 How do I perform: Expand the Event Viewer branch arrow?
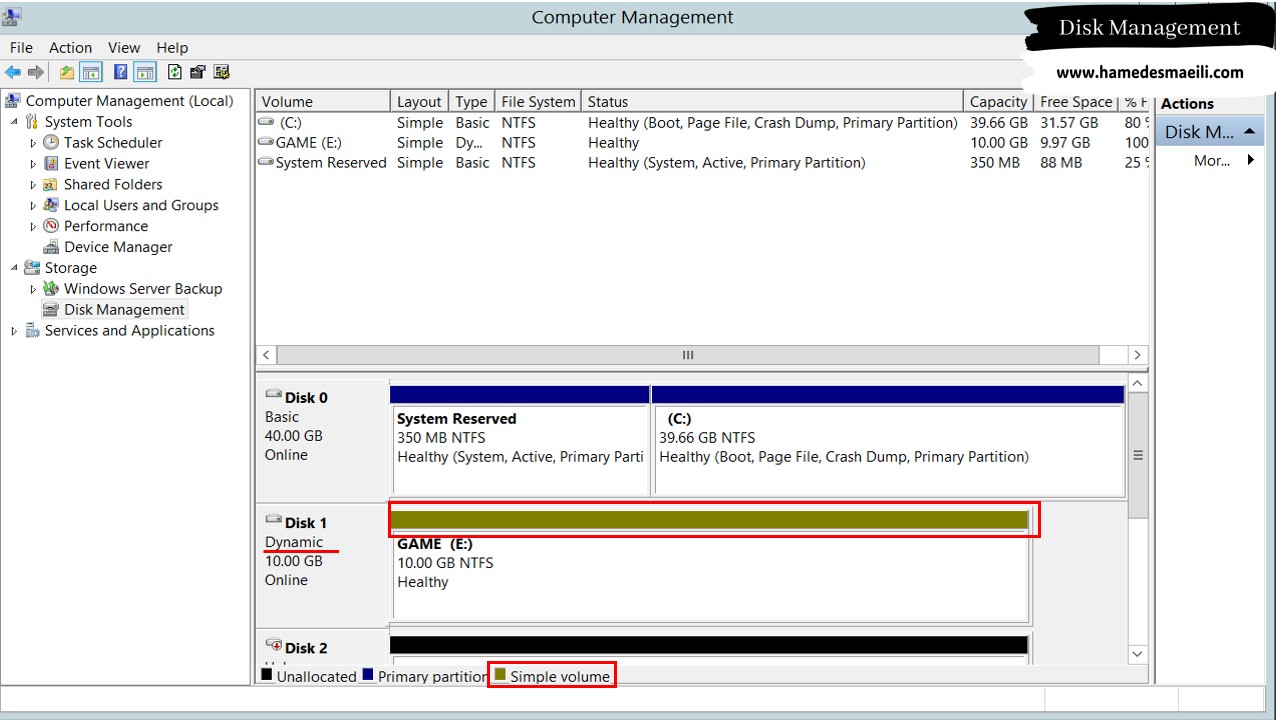coord(33,164)
